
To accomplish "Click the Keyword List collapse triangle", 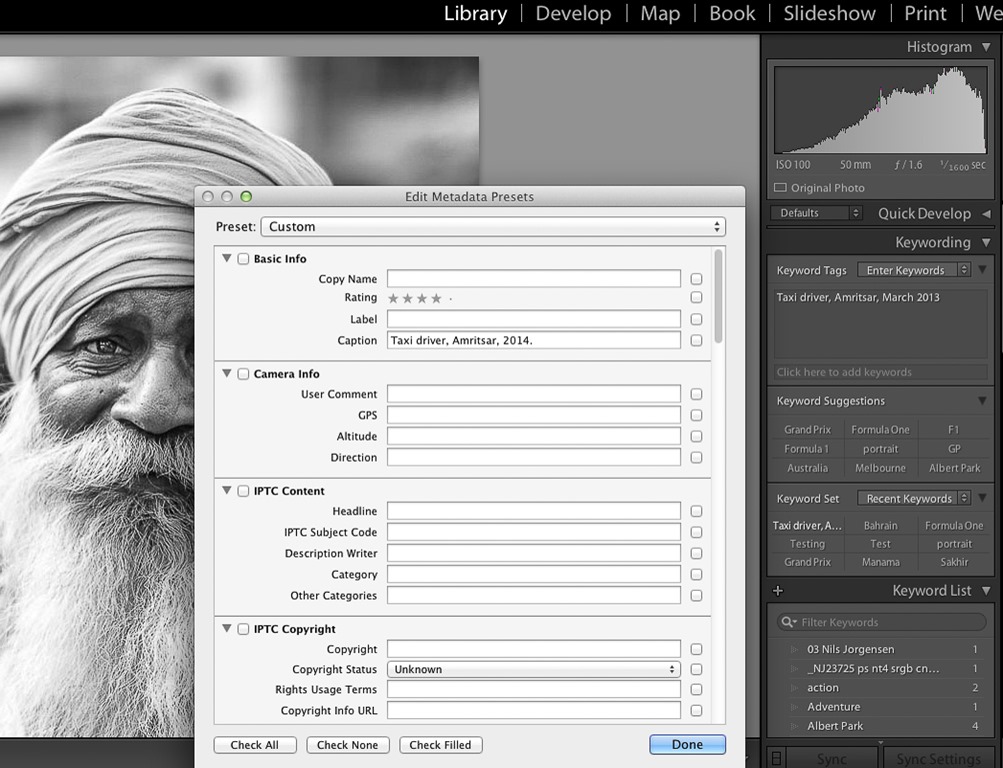I will pos(986,591).
